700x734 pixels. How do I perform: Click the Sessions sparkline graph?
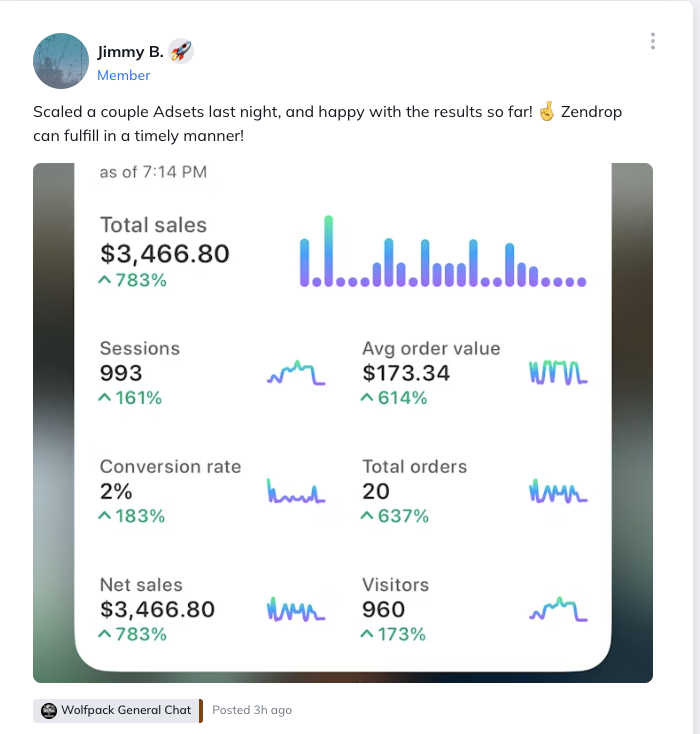tap(296, 374)
